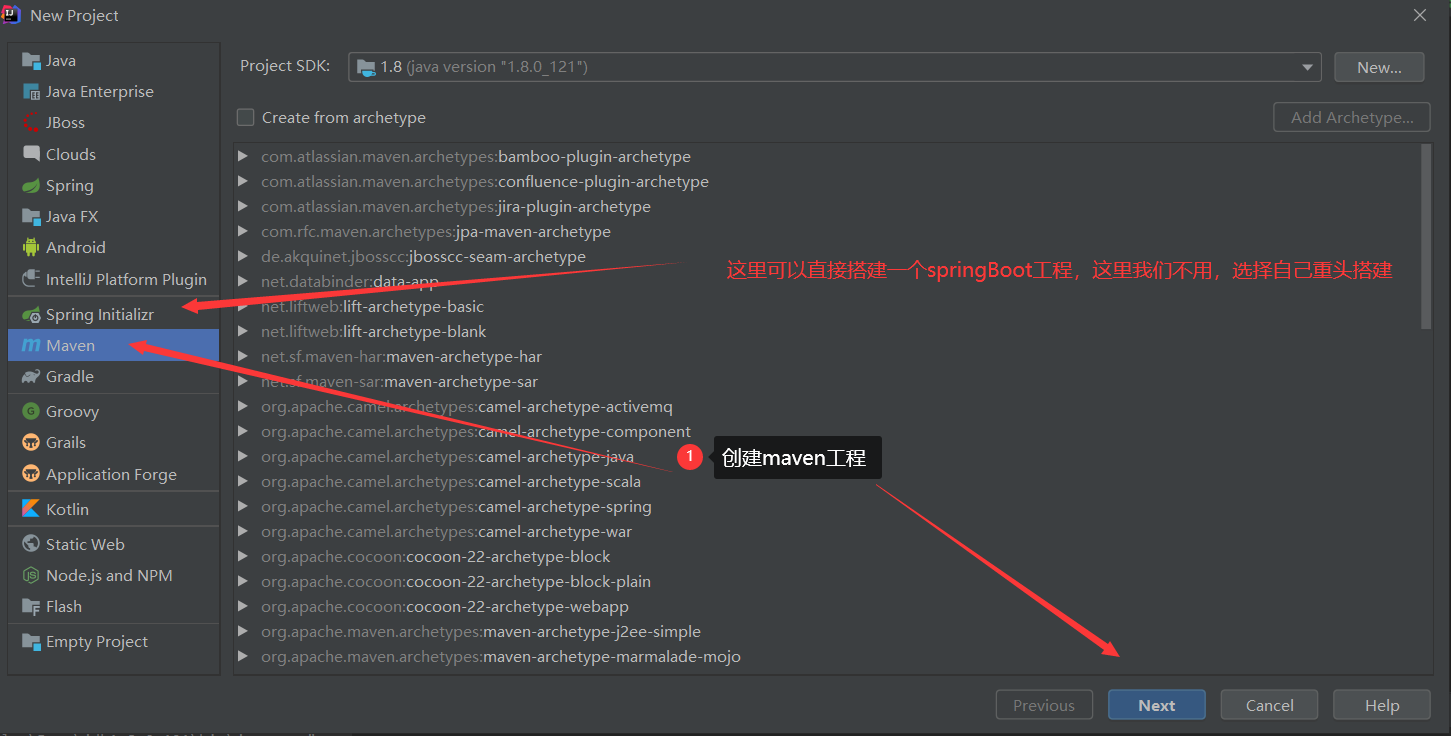Select the Kotlin icon
Image resolution: width=1451 pixels, height=736 pixels.
tap(31, 509)
